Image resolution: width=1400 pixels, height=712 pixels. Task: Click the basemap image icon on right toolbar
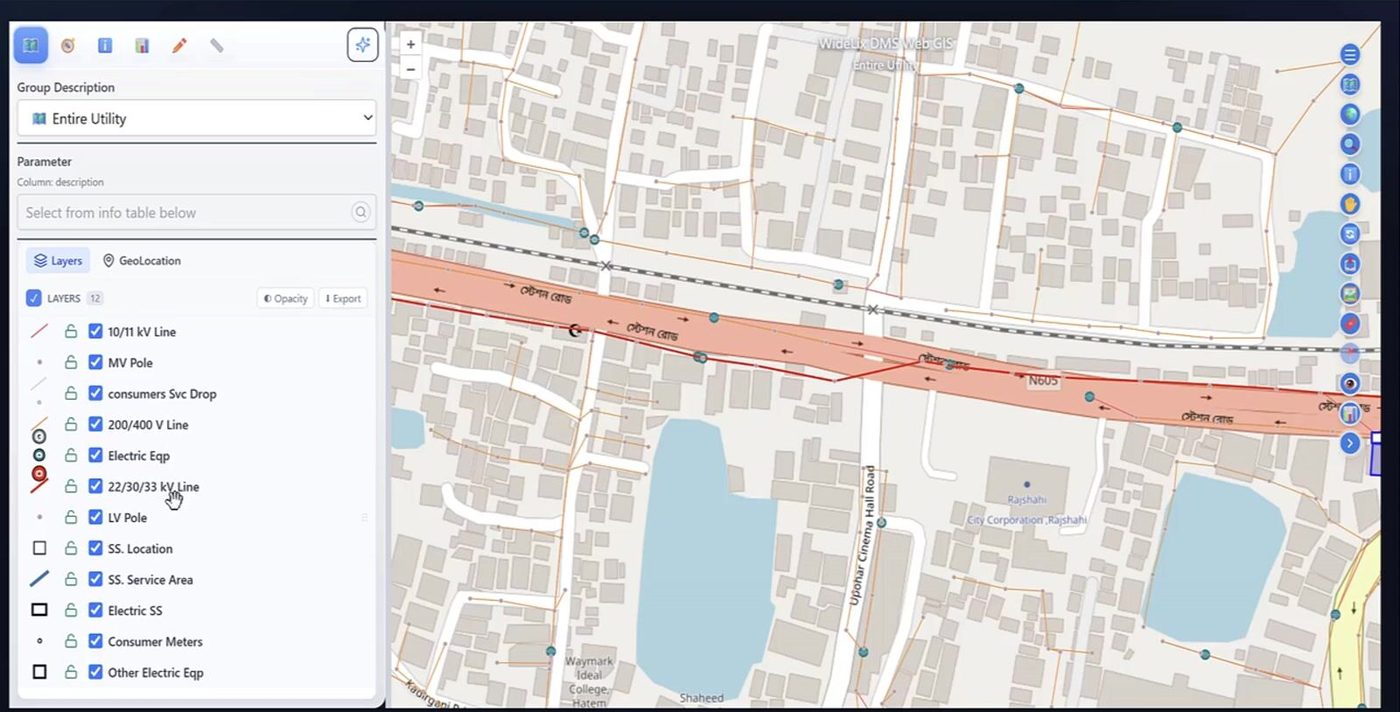[x=1350, y=294]
